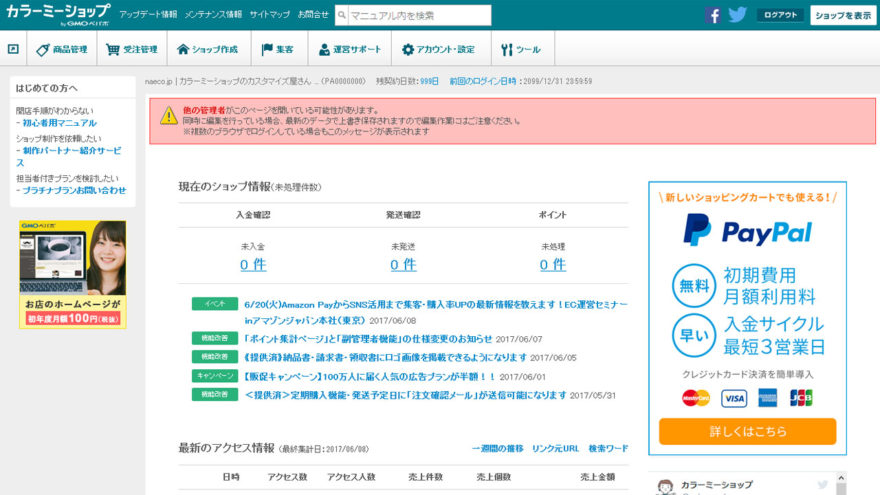Click はじめての方へ sidebar heading
Viewport: 880px width, 495px height.
[x=47, y=88]
